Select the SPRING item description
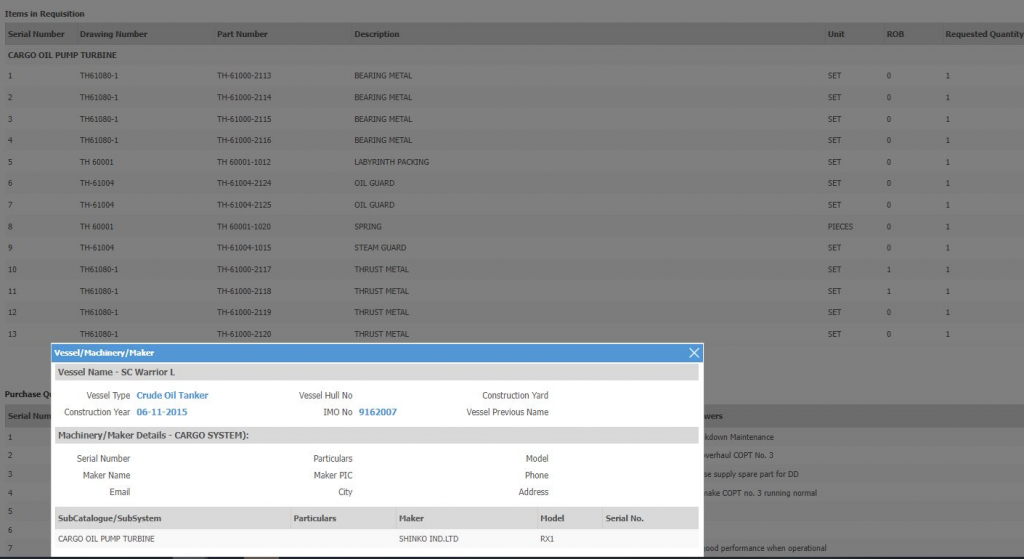The width and height of the screenshot is (1024, 559). [x=367, y=227]
